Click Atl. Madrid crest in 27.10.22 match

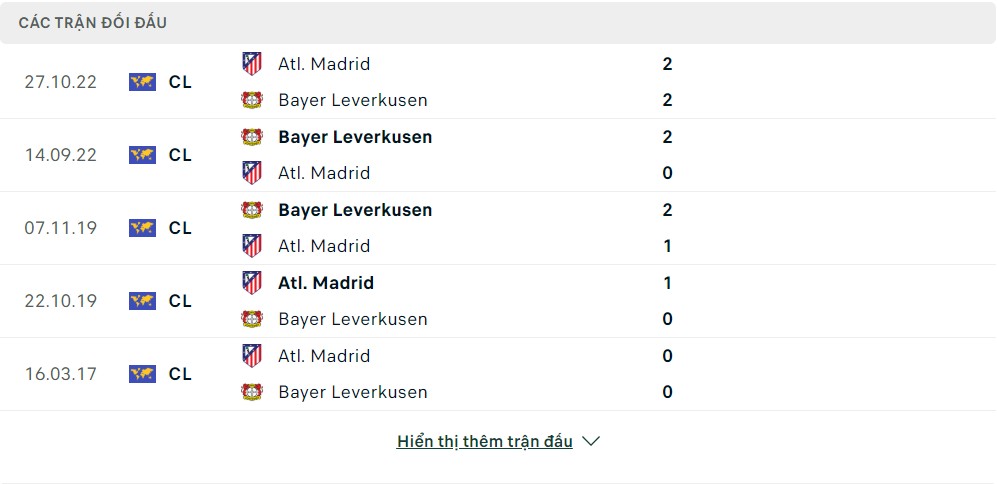[x=252, y=64]
